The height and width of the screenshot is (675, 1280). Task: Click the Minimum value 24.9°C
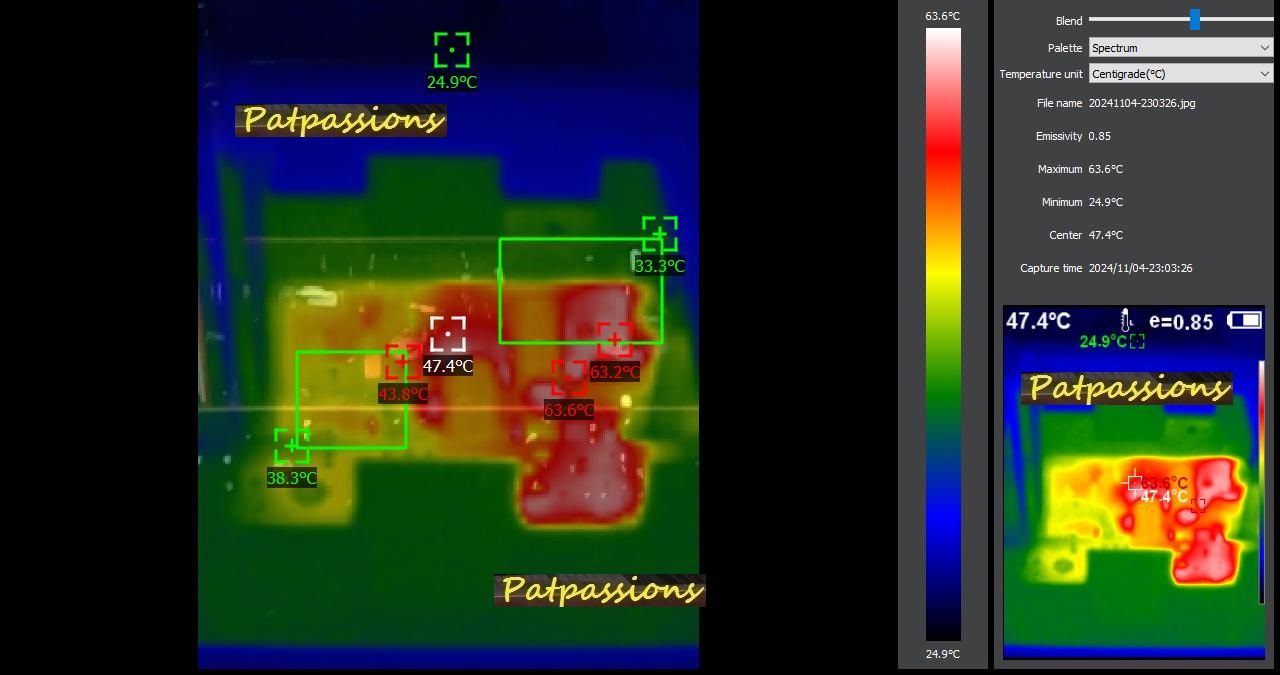click(1106, 202)
